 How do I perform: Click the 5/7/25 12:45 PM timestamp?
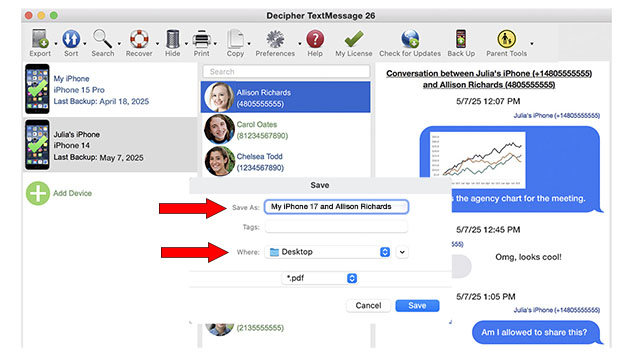(488, 230)
